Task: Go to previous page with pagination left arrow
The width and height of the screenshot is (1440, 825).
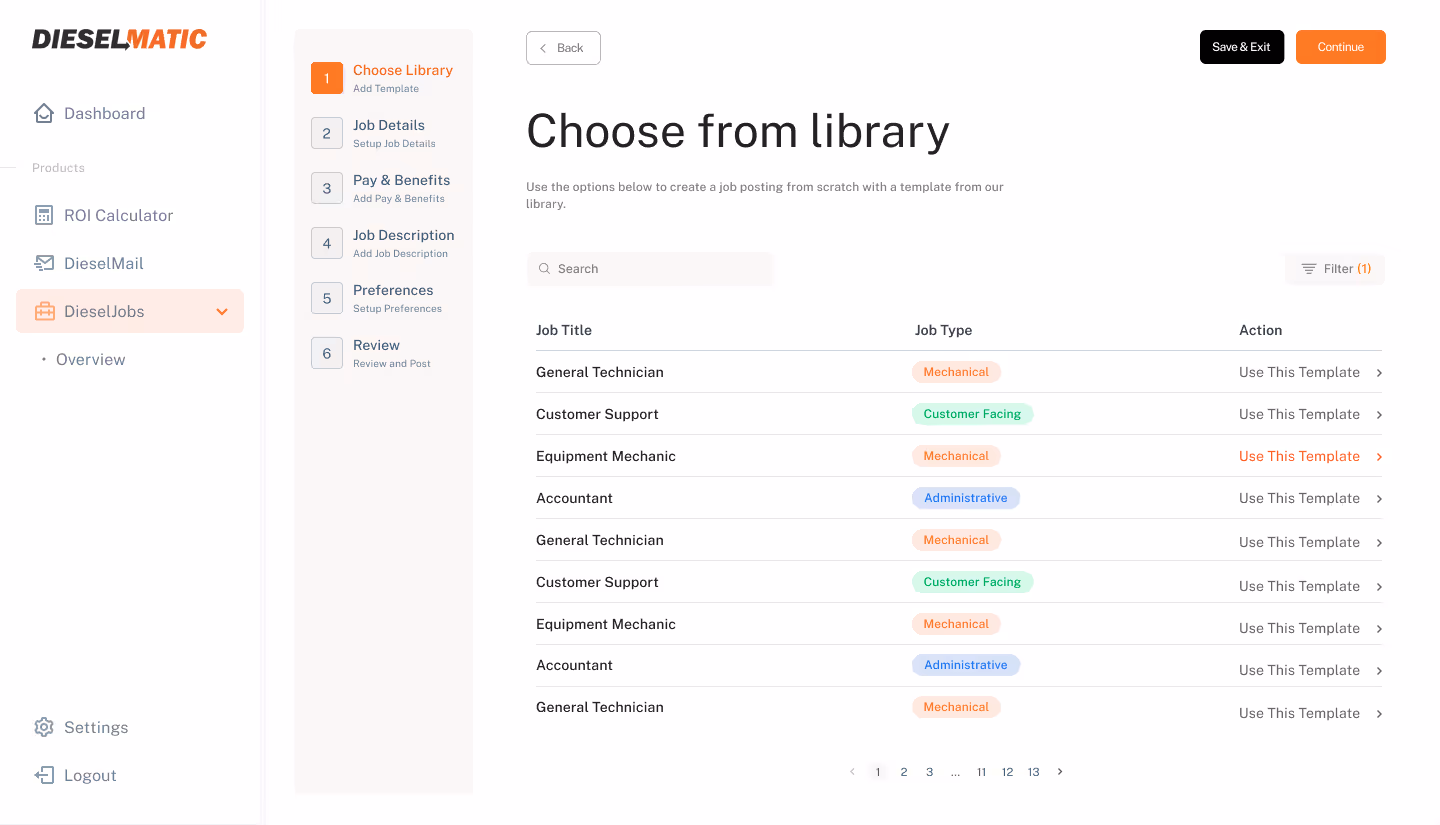Action: (852, 772)
